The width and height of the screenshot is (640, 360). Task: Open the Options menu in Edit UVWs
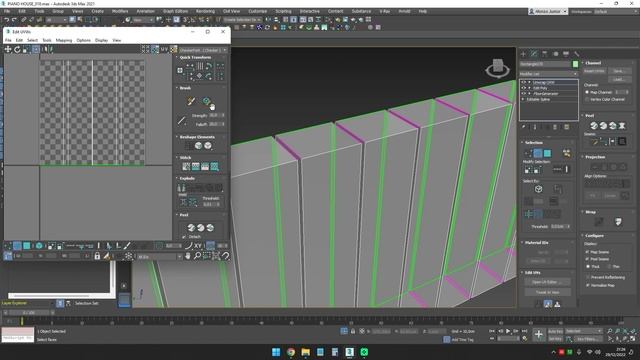coord(83,40)
